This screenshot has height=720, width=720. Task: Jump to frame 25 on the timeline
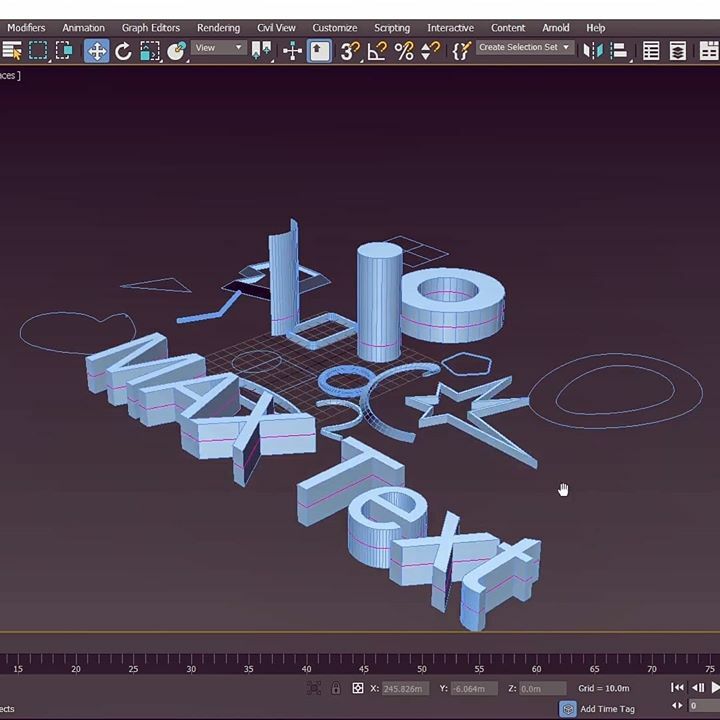tap(133, 669)
